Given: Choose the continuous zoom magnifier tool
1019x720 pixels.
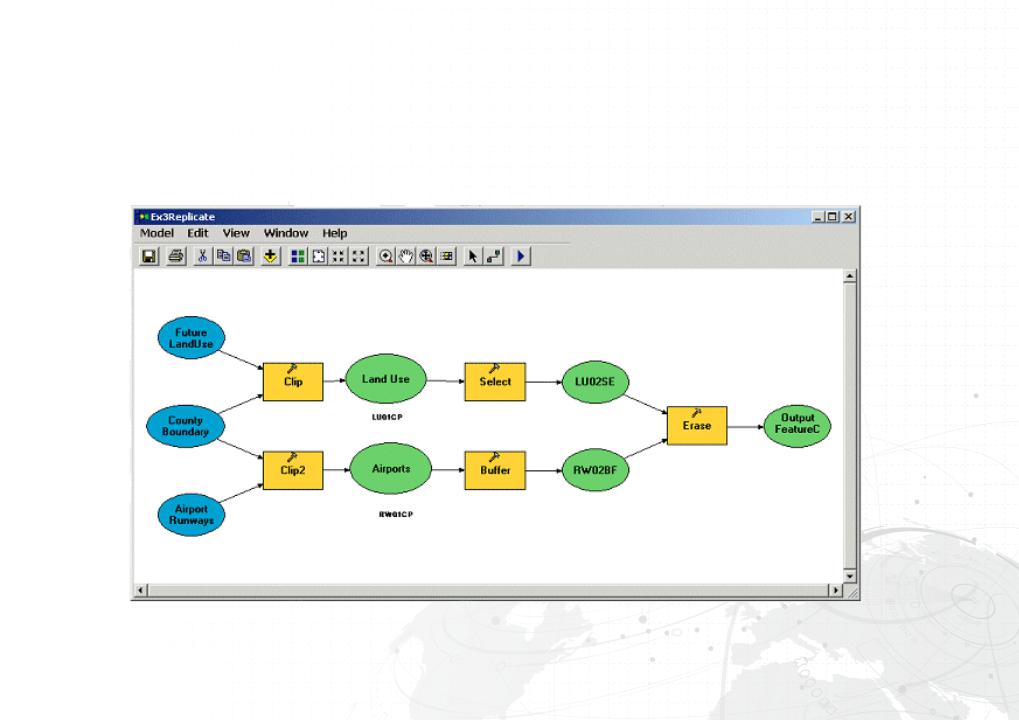Looking at the screenshot, I should [x=426, y=256].
